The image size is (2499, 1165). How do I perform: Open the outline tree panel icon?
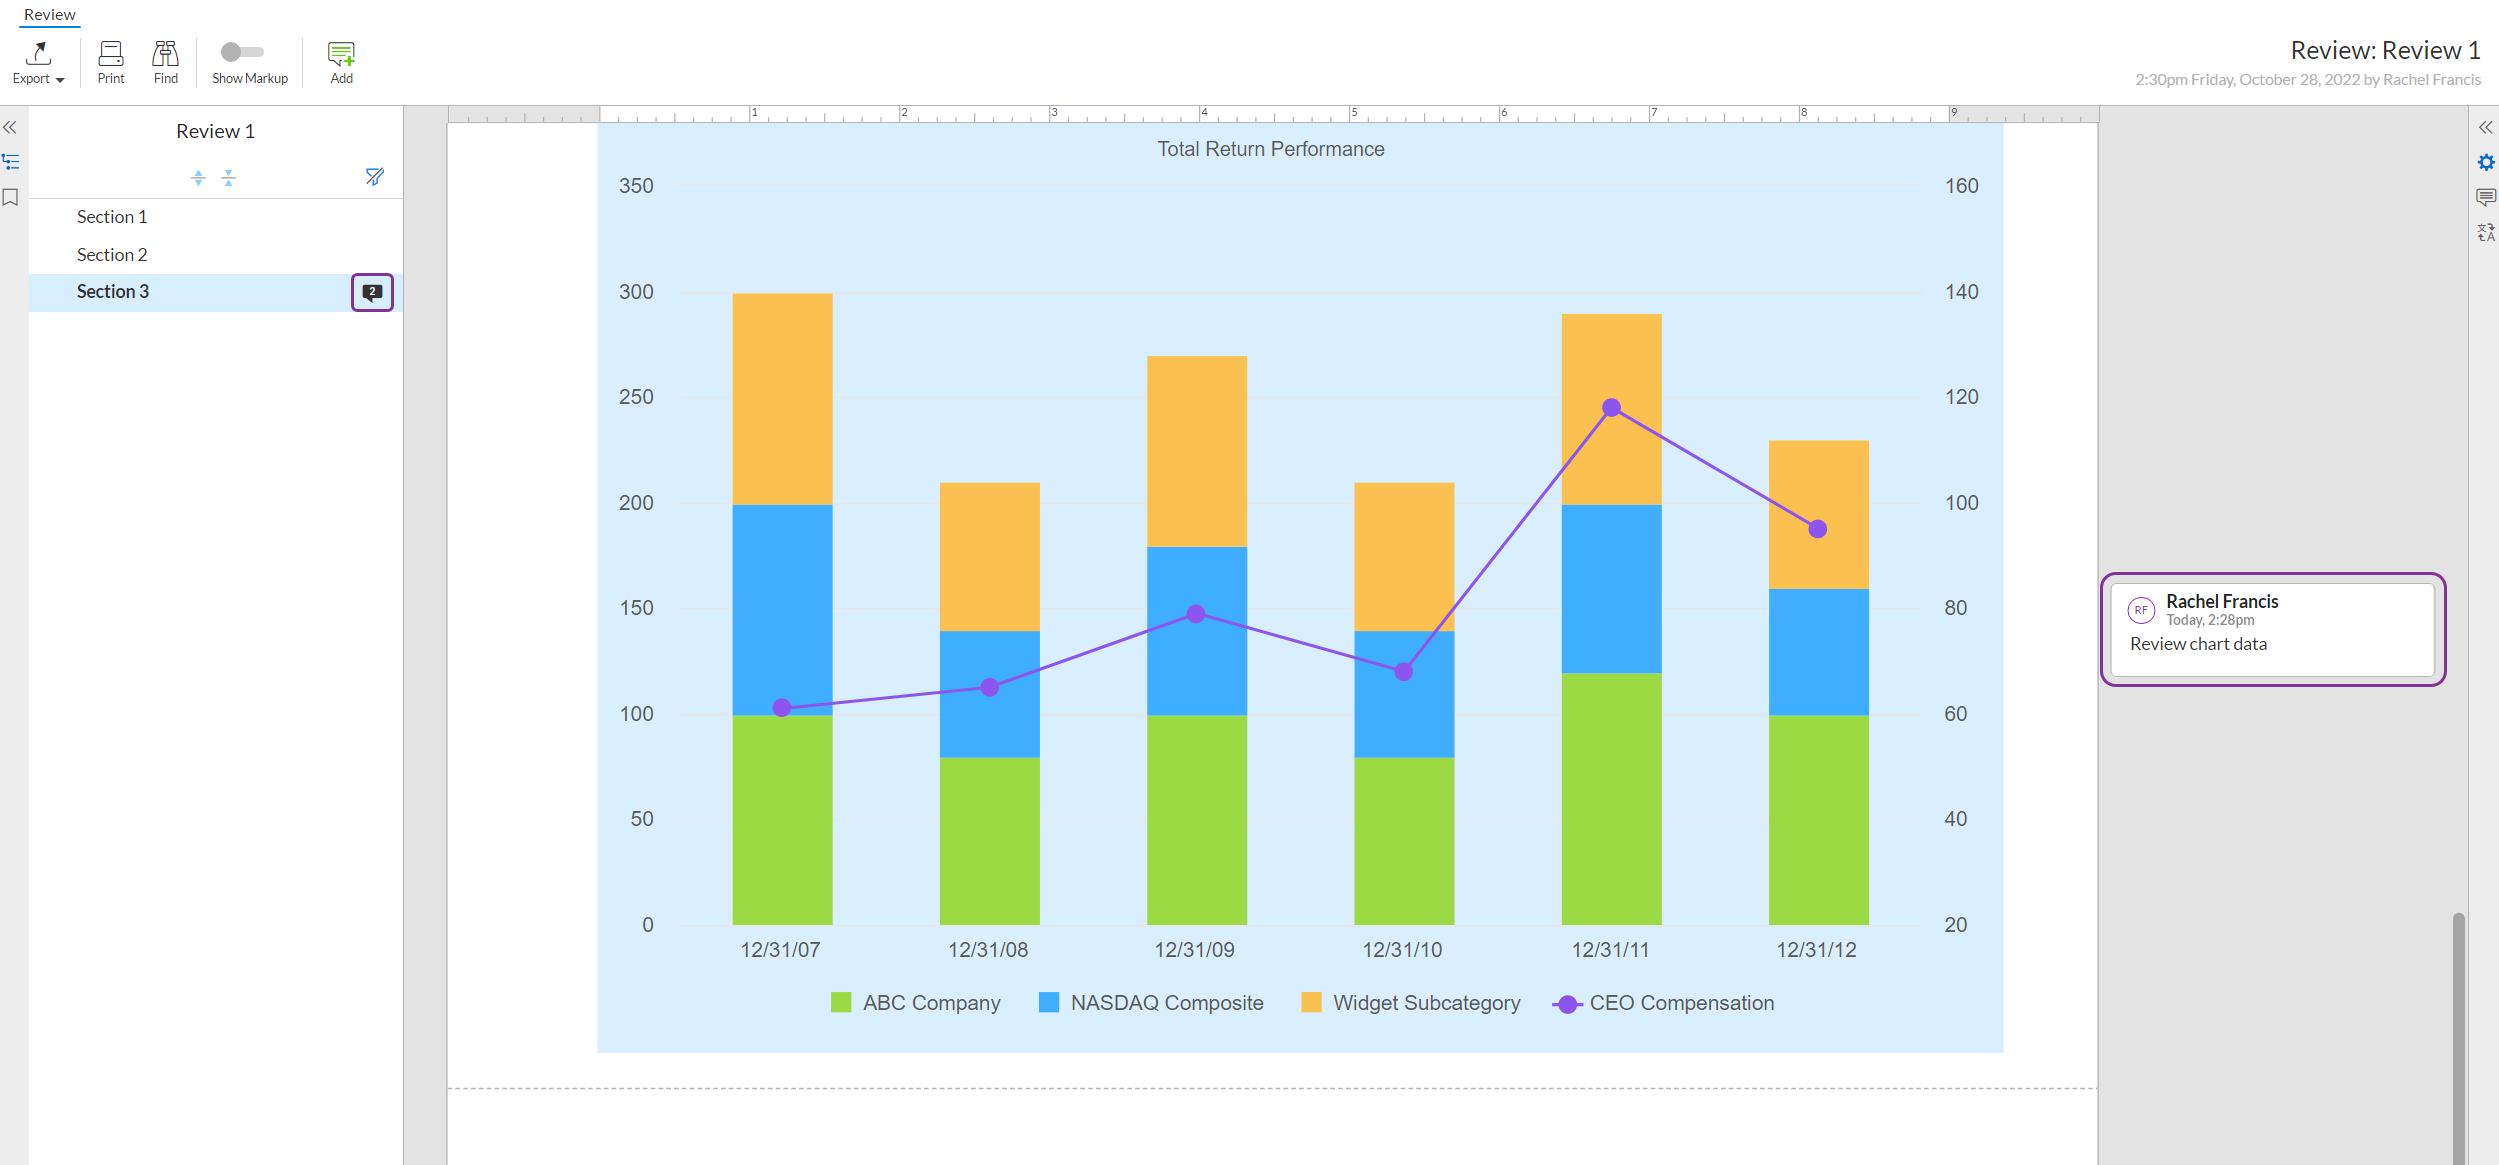(11, 162)
